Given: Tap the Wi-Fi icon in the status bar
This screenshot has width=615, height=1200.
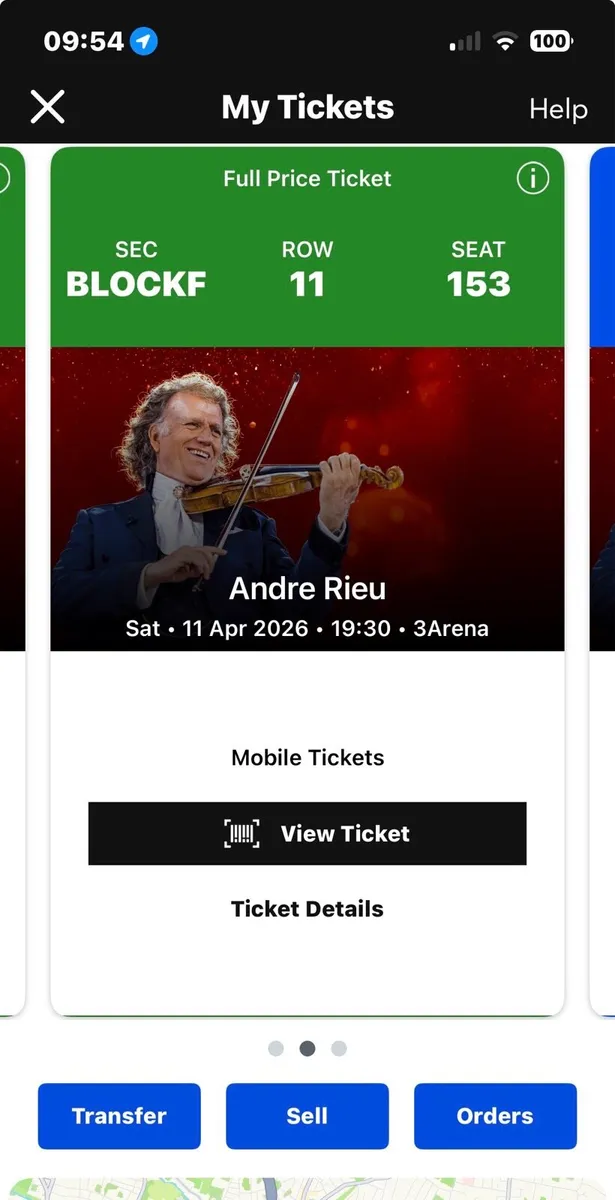Looking at the screenshot, I should [505, 41].
